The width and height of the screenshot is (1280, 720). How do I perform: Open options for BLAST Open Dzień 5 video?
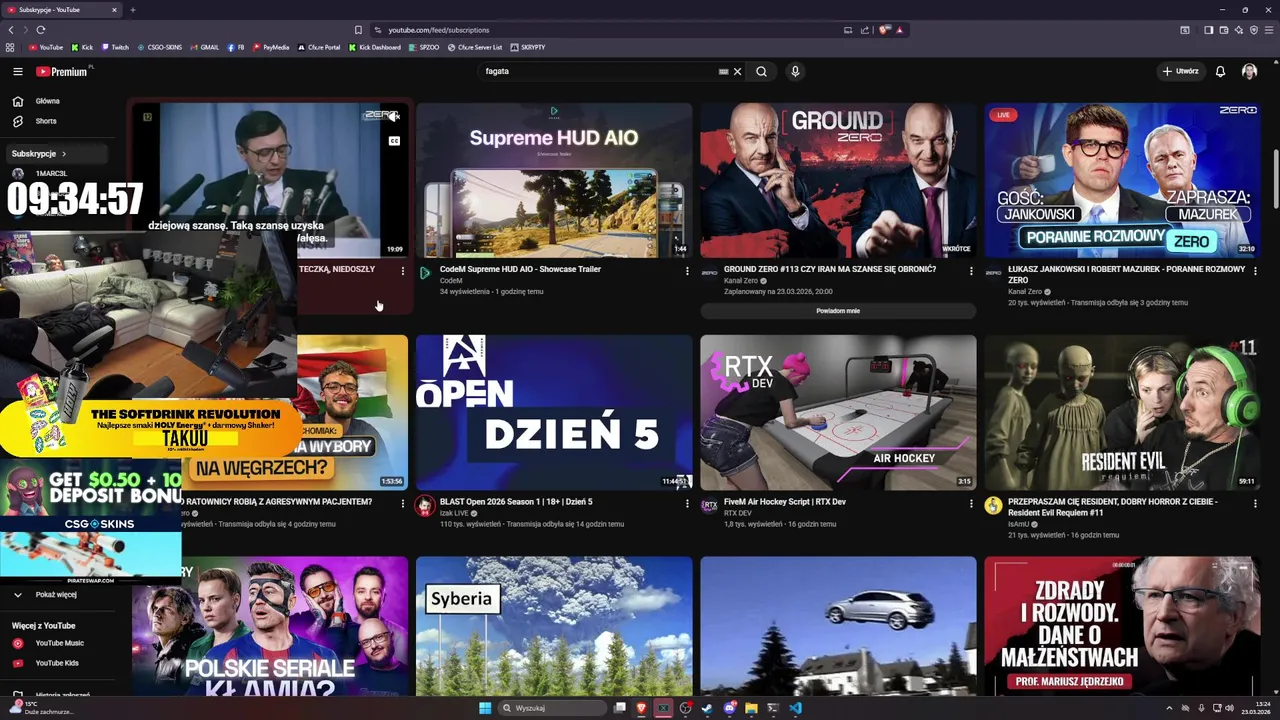(x=687, y=503)
